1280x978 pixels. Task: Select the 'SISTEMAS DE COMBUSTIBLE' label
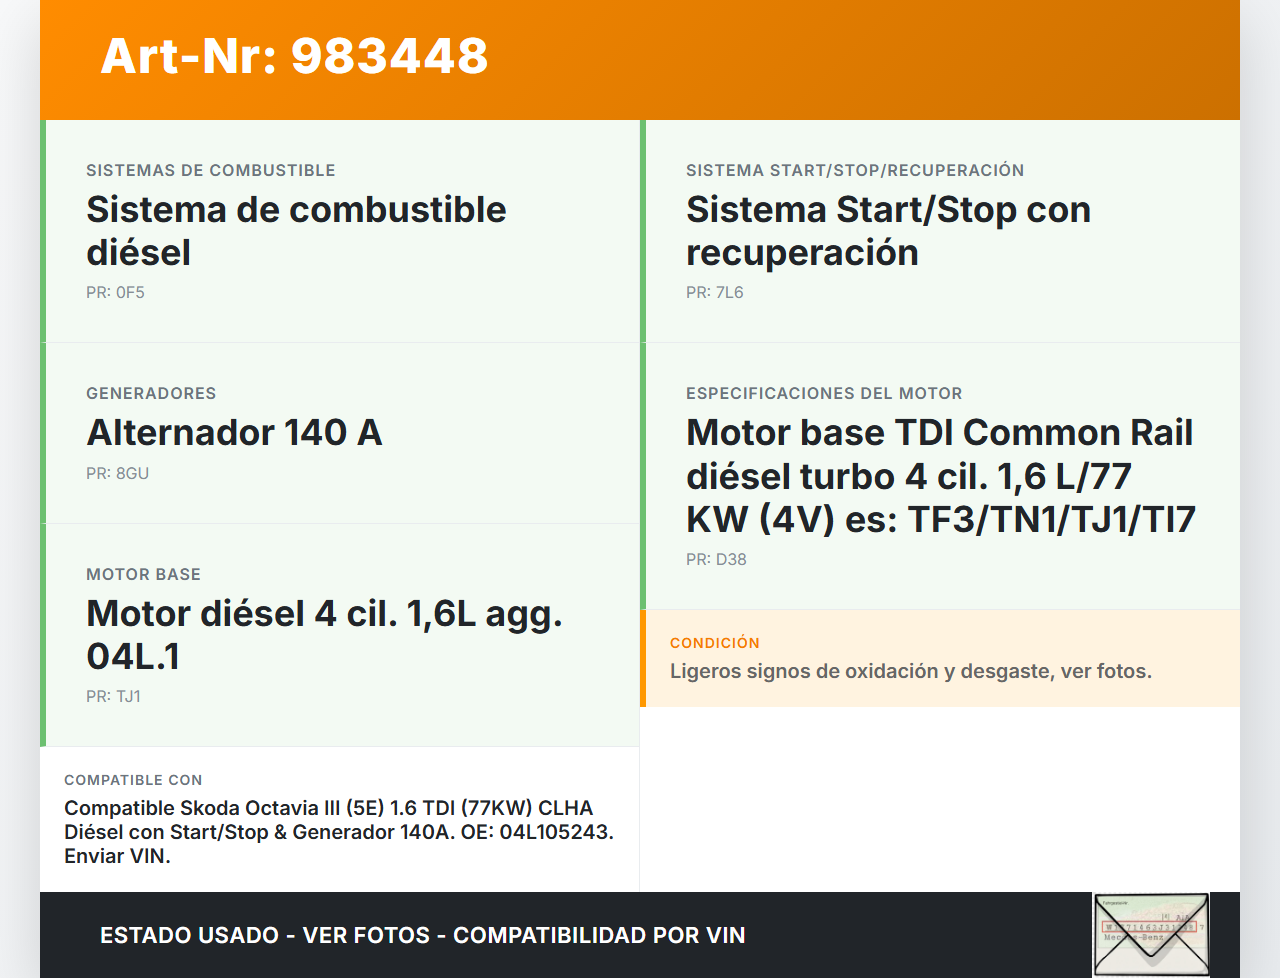tap(211, 170)
